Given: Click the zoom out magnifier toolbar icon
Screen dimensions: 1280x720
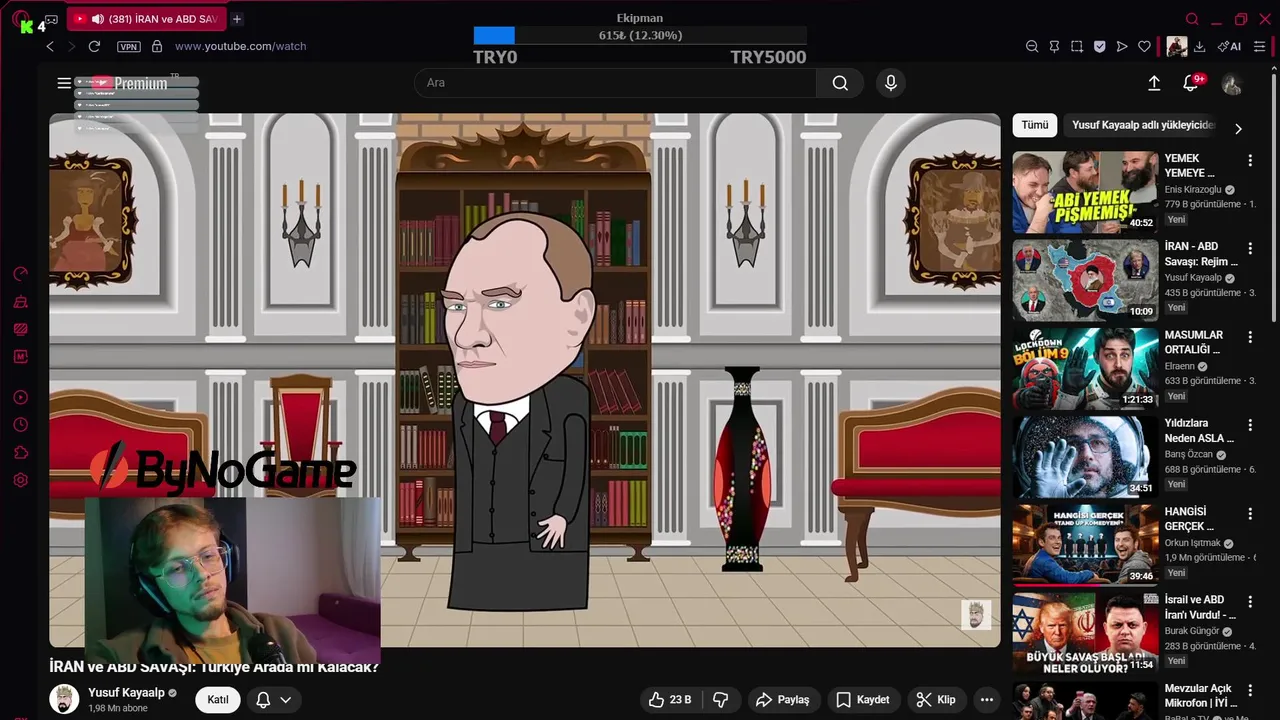Looking at the screenshot, I should pyautogui.click(x=1032, y=46).
